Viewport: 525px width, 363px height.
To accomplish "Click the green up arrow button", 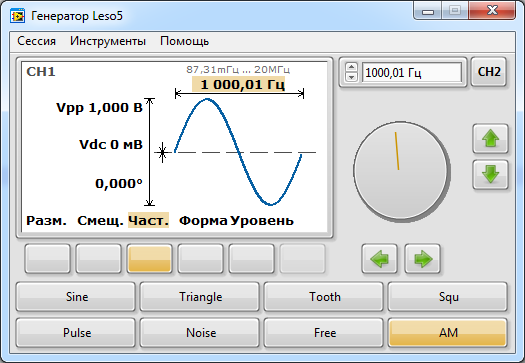I will 491,139.
